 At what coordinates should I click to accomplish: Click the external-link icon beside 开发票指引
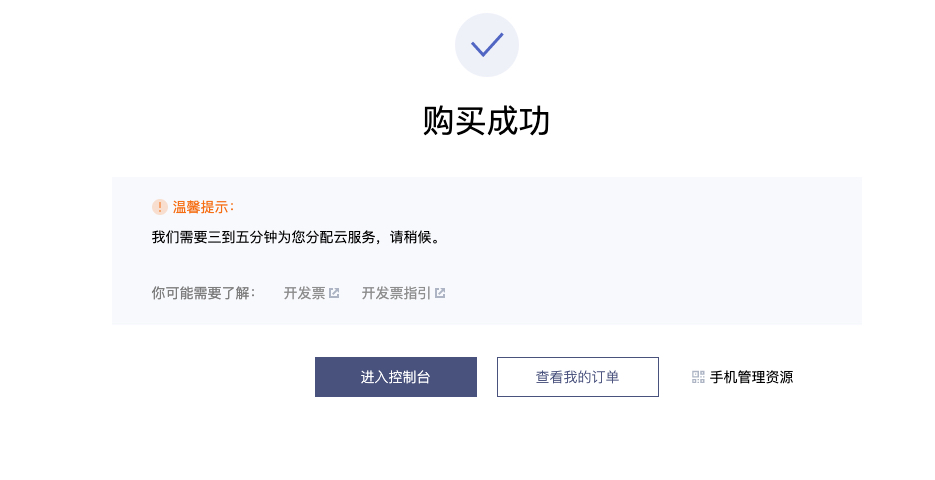click(x=440, y=293)
